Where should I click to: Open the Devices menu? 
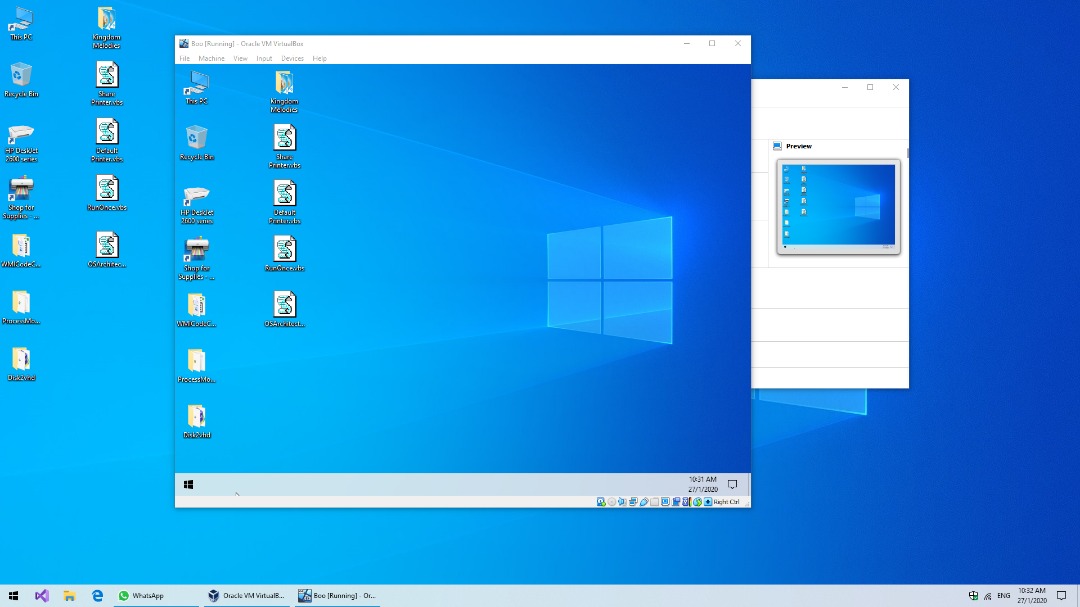point(292,59)
